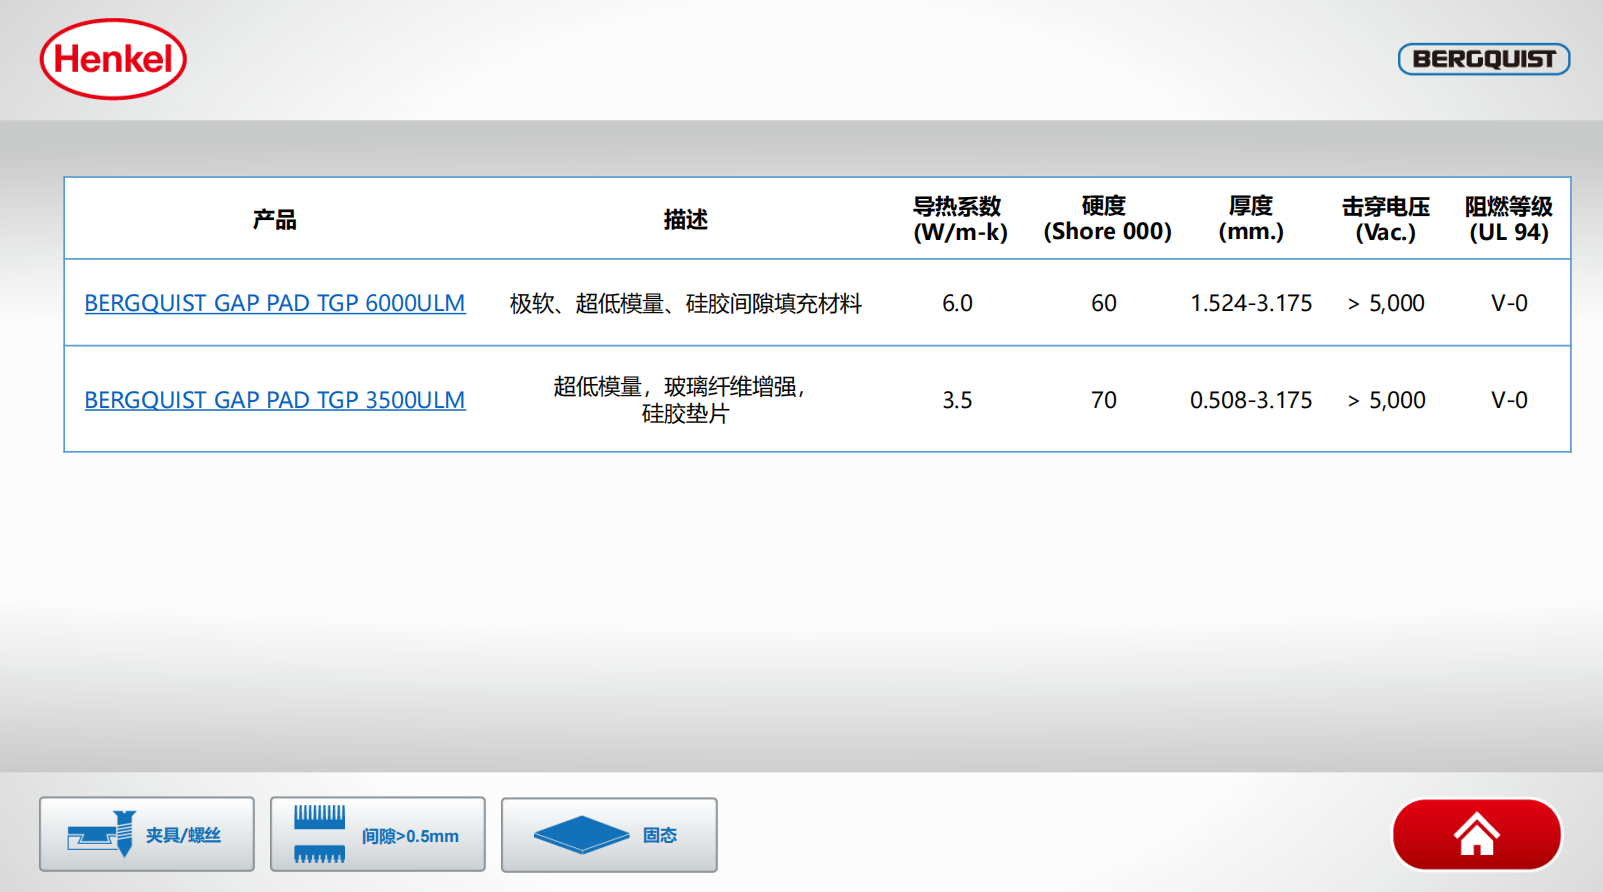1603x892 pixels.
Task: Click the 3500ULM description text cell
Action: pyautogui.click(x=685, y=400)
